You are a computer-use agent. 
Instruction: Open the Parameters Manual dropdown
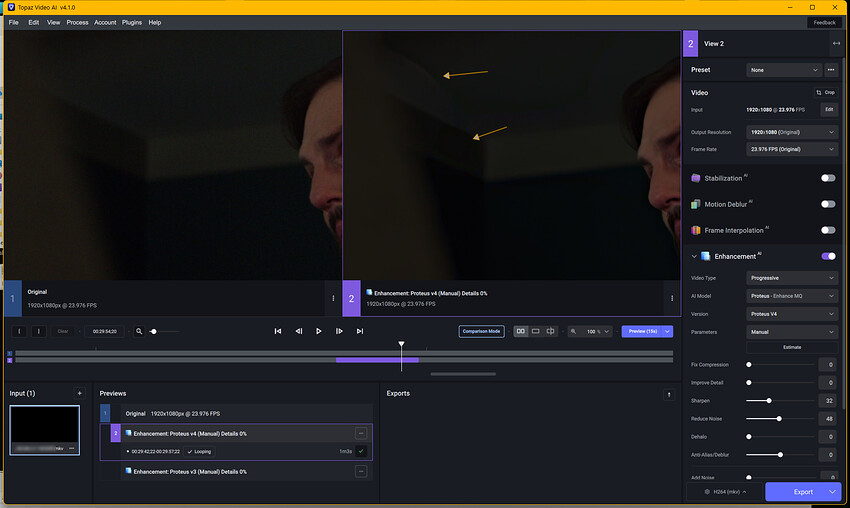pos(792,332)
